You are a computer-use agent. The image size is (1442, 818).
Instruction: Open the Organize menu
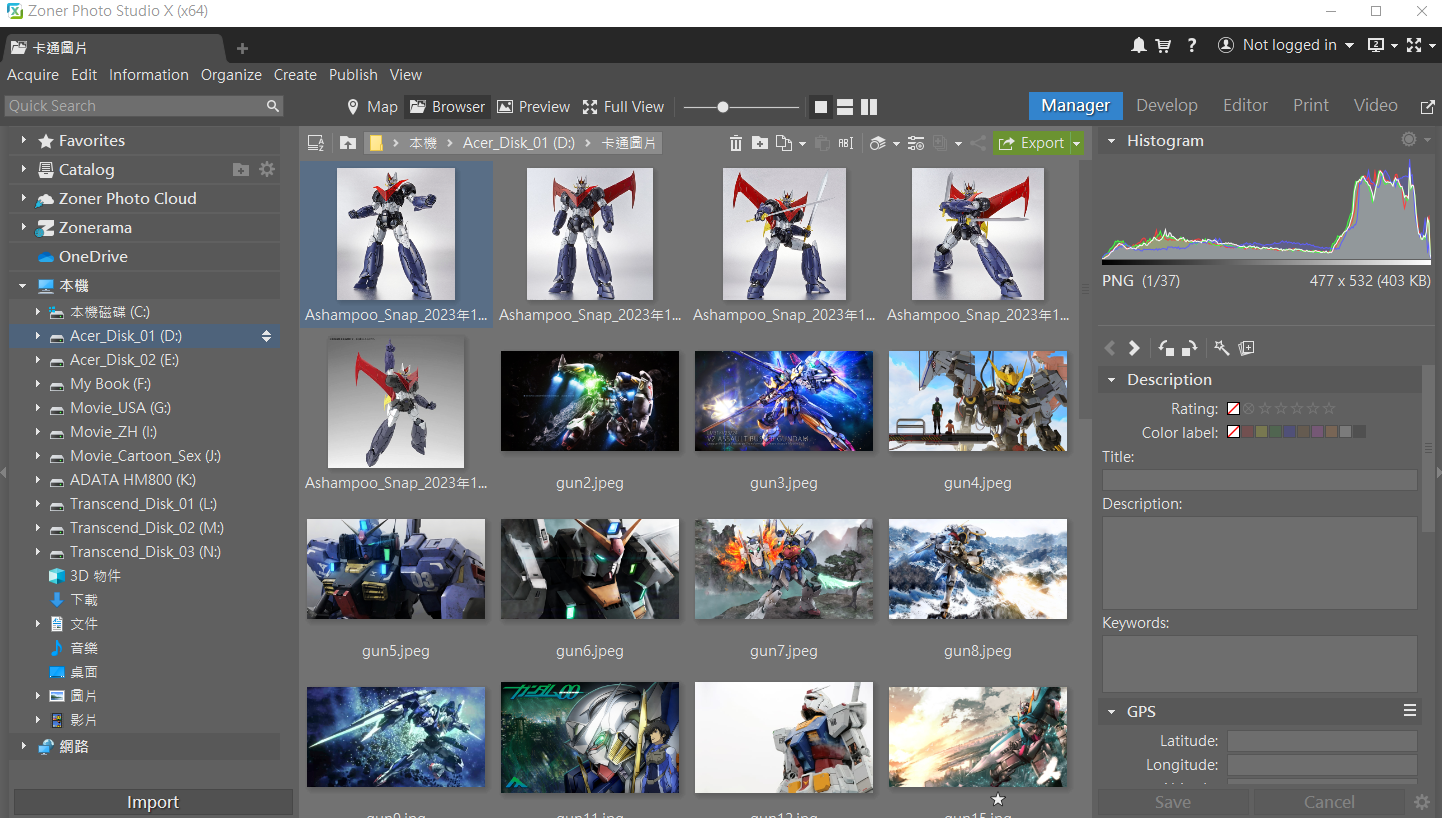point(231,75)
